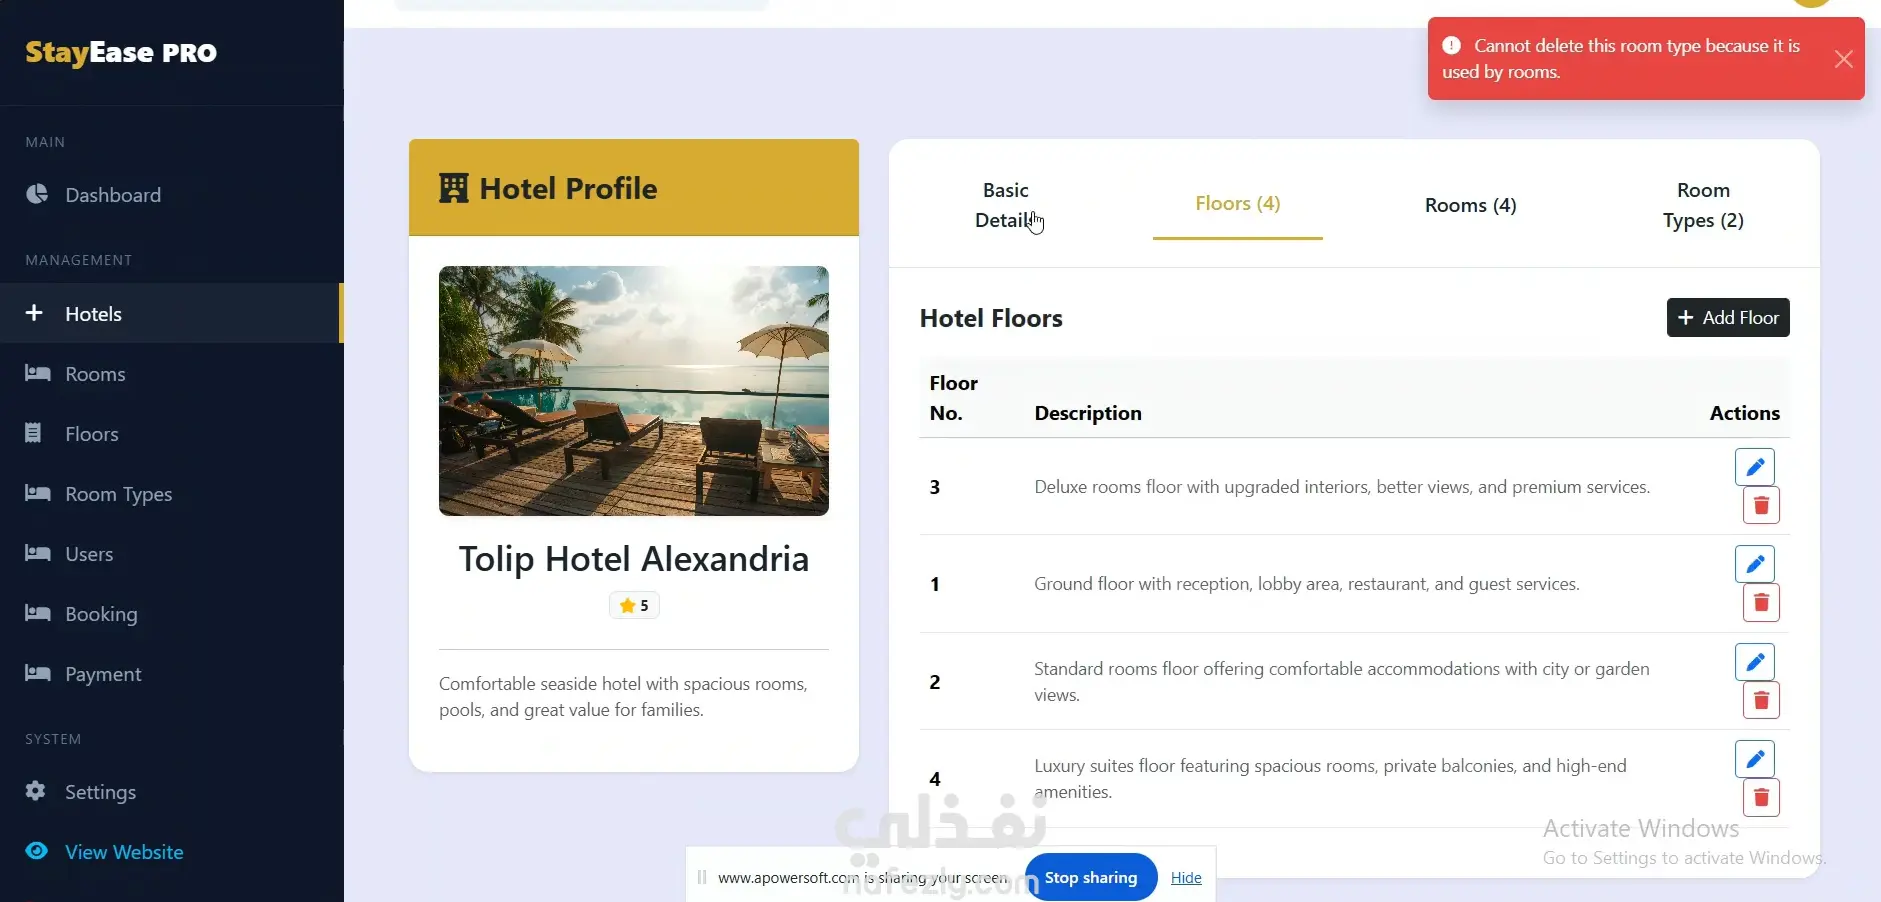Viewport: 1881px width, 902px height.
Task: Click the Standard rooms floor description
Action: [x=1342, y=681]
